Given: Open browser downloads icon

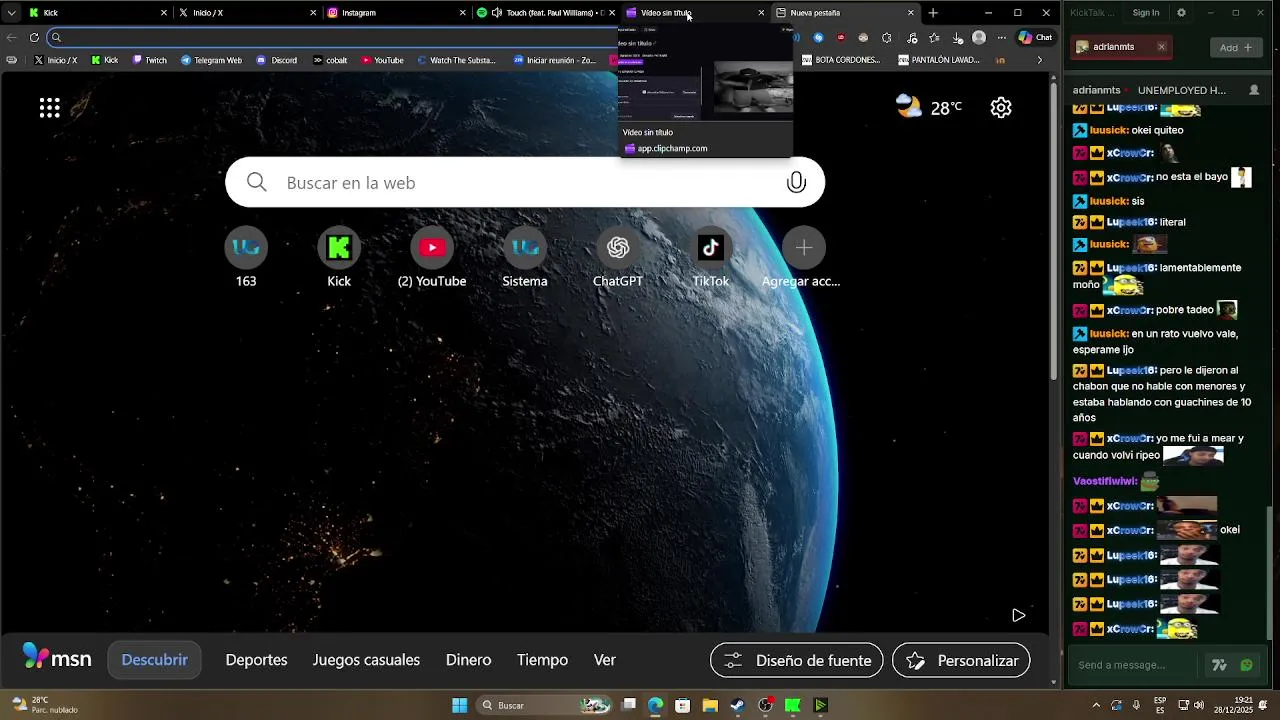Looking at the screenshot, I should click(x=957, y=37).
